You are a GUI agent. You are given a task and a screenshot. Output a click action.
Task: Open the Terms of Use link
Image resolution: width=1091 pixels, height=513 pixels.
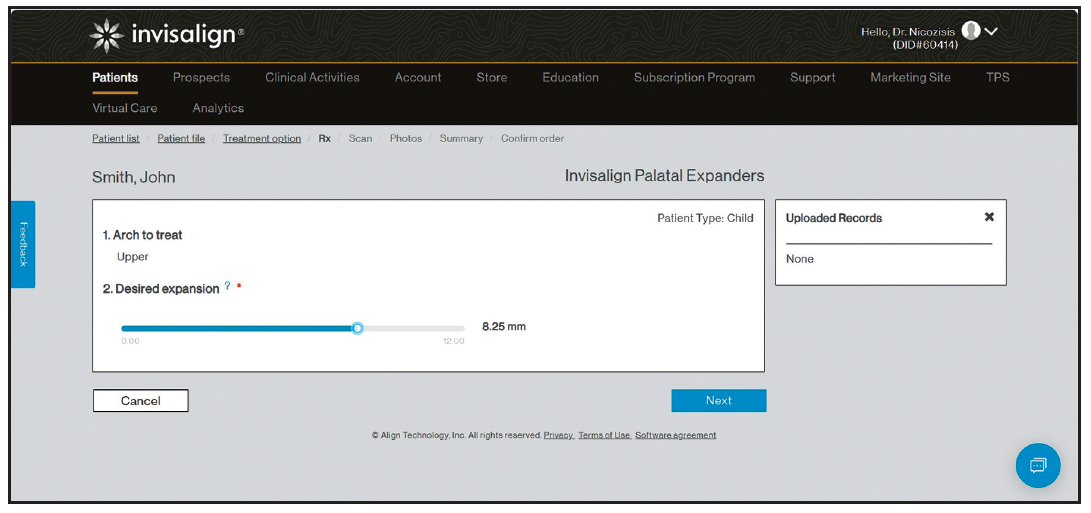pos(604,435)
